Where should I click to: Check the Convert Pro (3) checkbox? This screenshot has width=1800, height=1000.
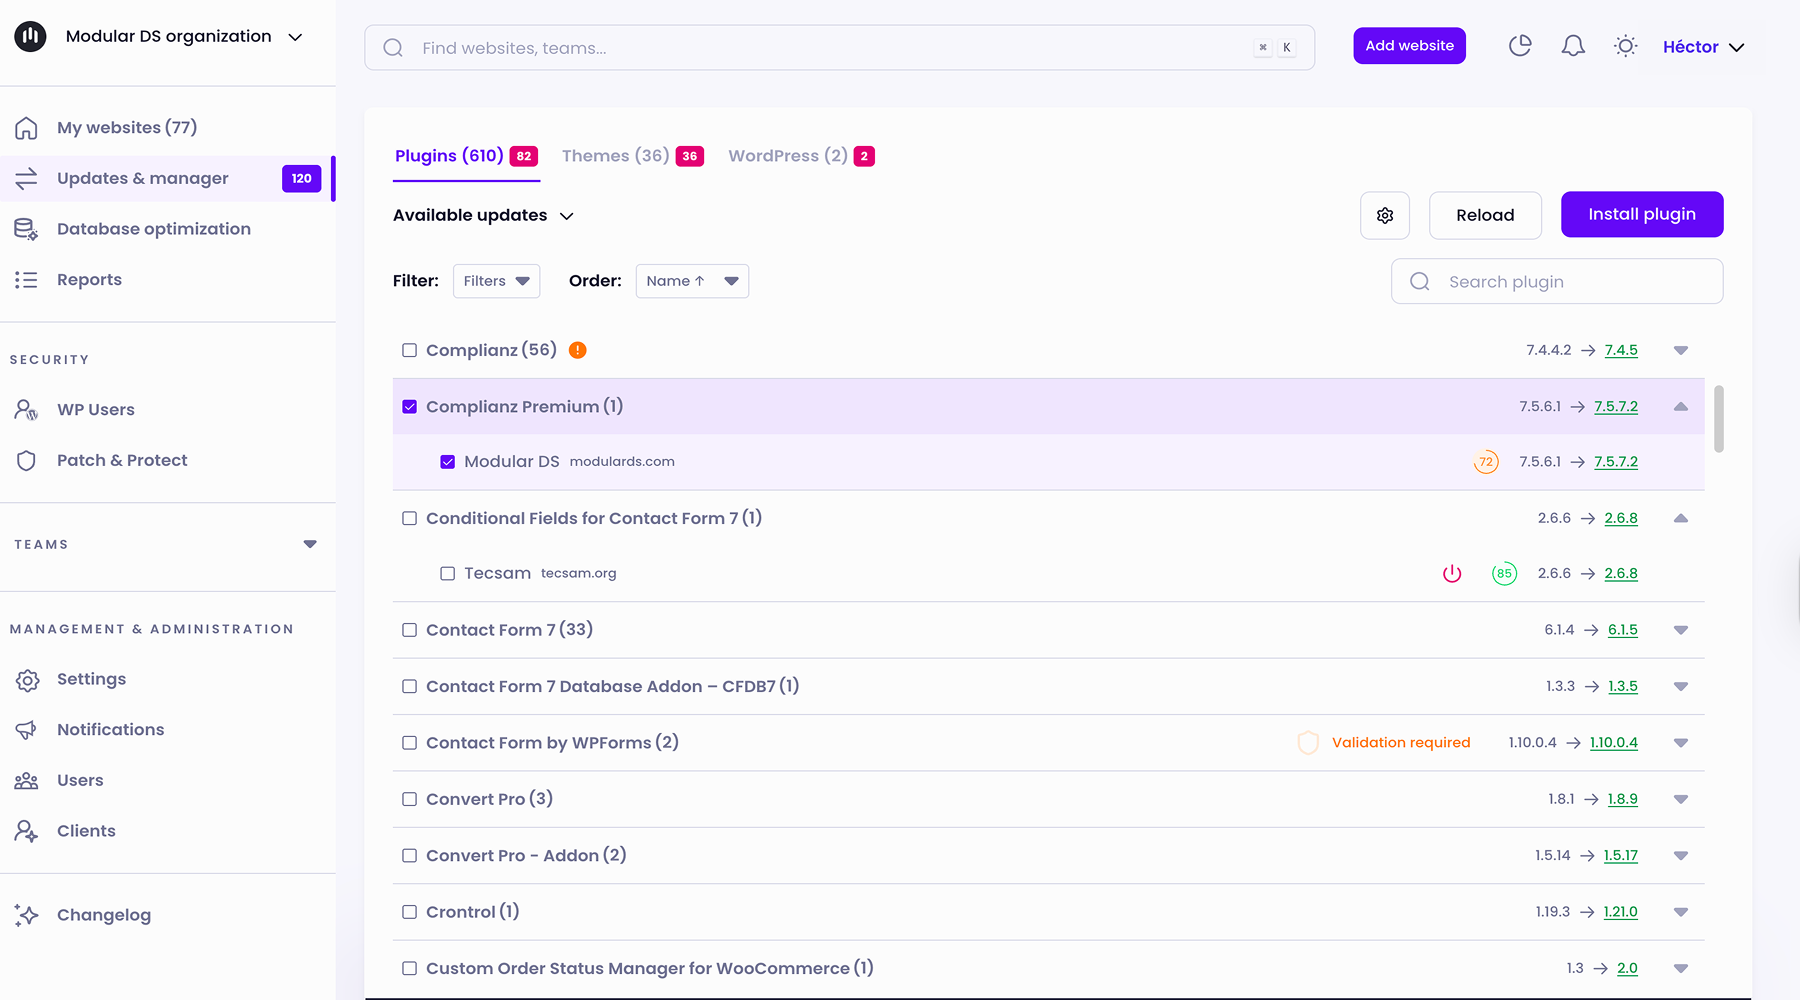(x=409, y=799)
